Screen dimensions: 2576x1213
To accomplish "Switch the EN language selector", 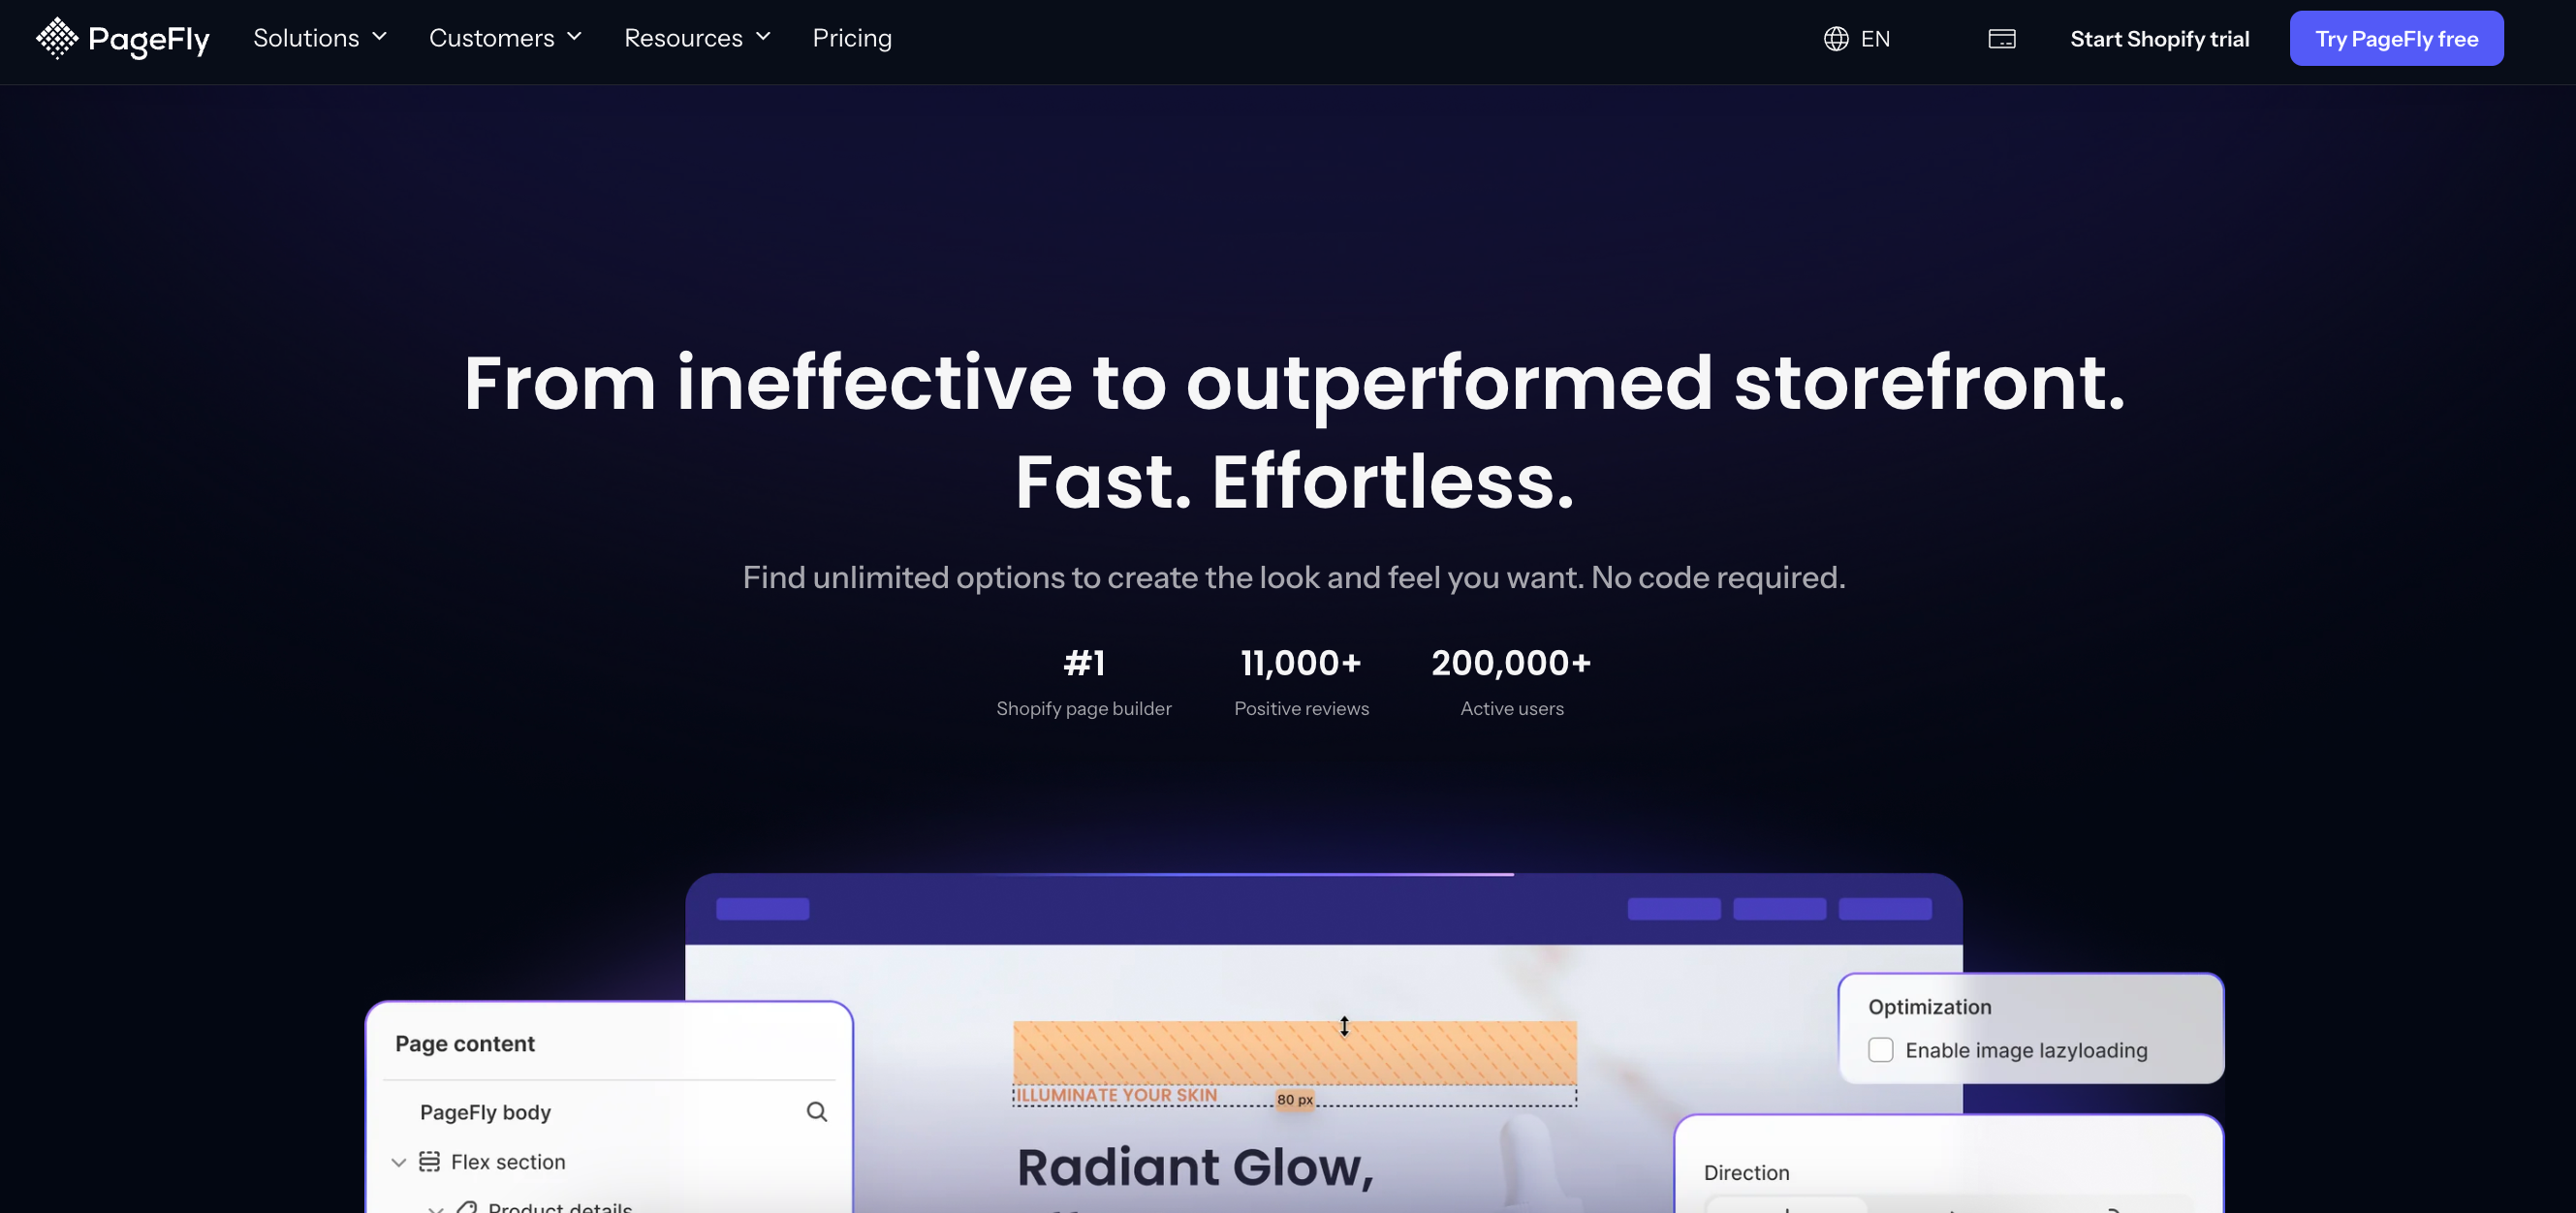I will click(x=1874, y=39).
